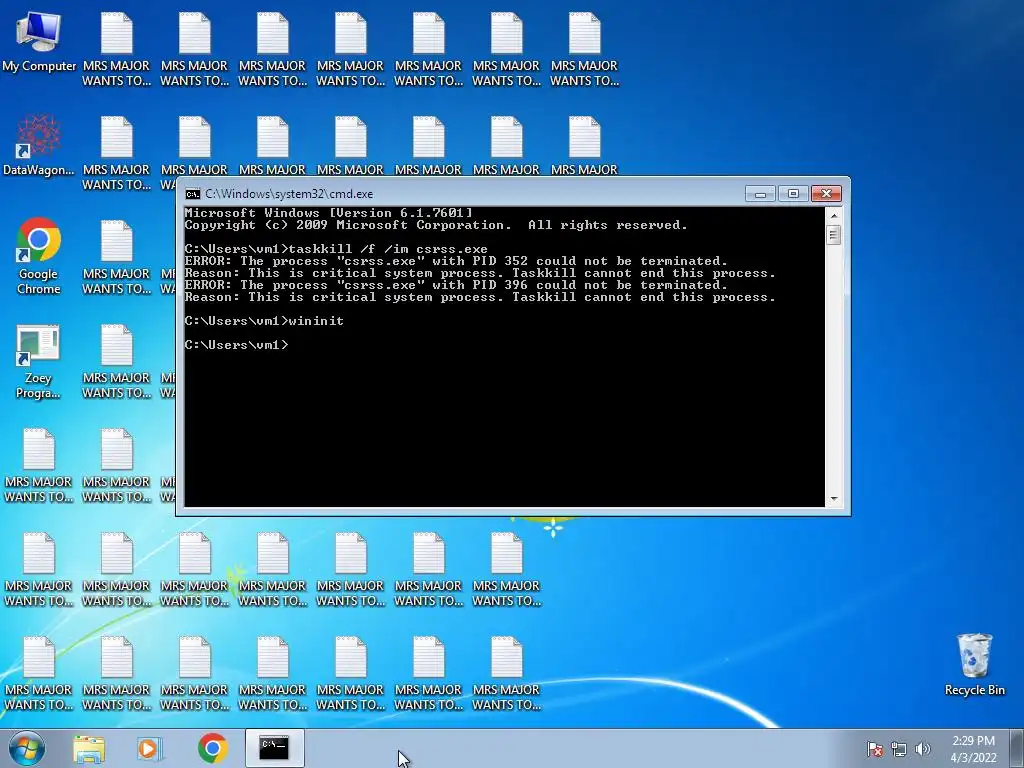
Task: Select the MRS MAJOR file beside DataWagon shortcut
Action: tap(116, 153)
